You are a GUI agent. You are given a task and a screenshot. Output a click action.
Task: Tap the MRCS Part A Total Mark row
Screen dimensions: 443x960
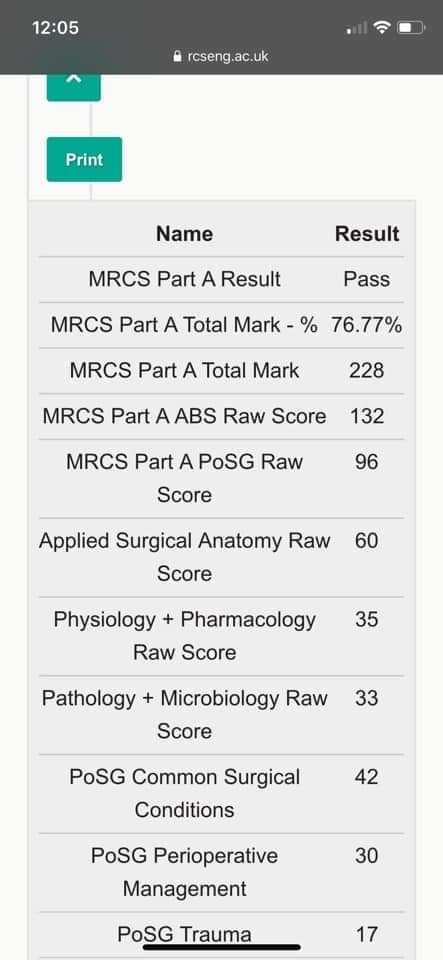click(222, 370)
